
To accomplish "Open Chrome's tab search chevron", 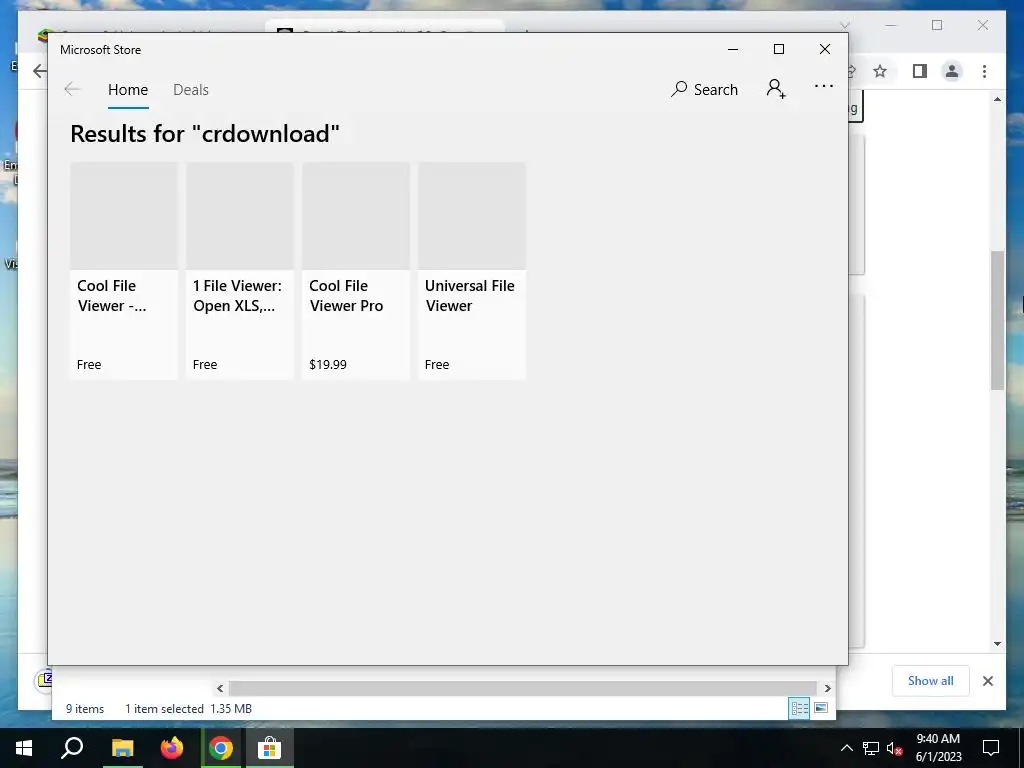I will pyautogui.click(x=845, y=25).
